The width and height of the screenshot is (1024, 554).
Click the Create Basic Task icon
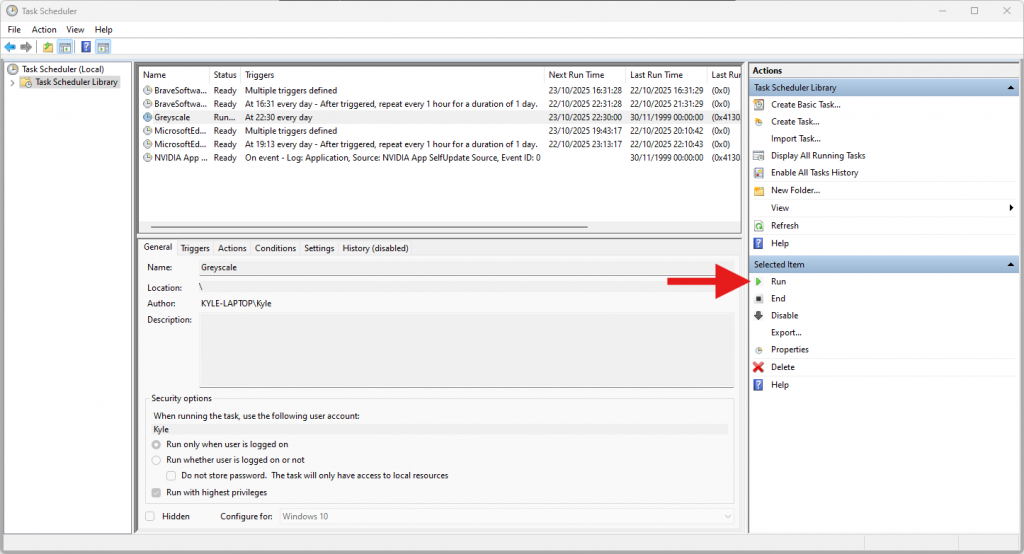(759, 105)
